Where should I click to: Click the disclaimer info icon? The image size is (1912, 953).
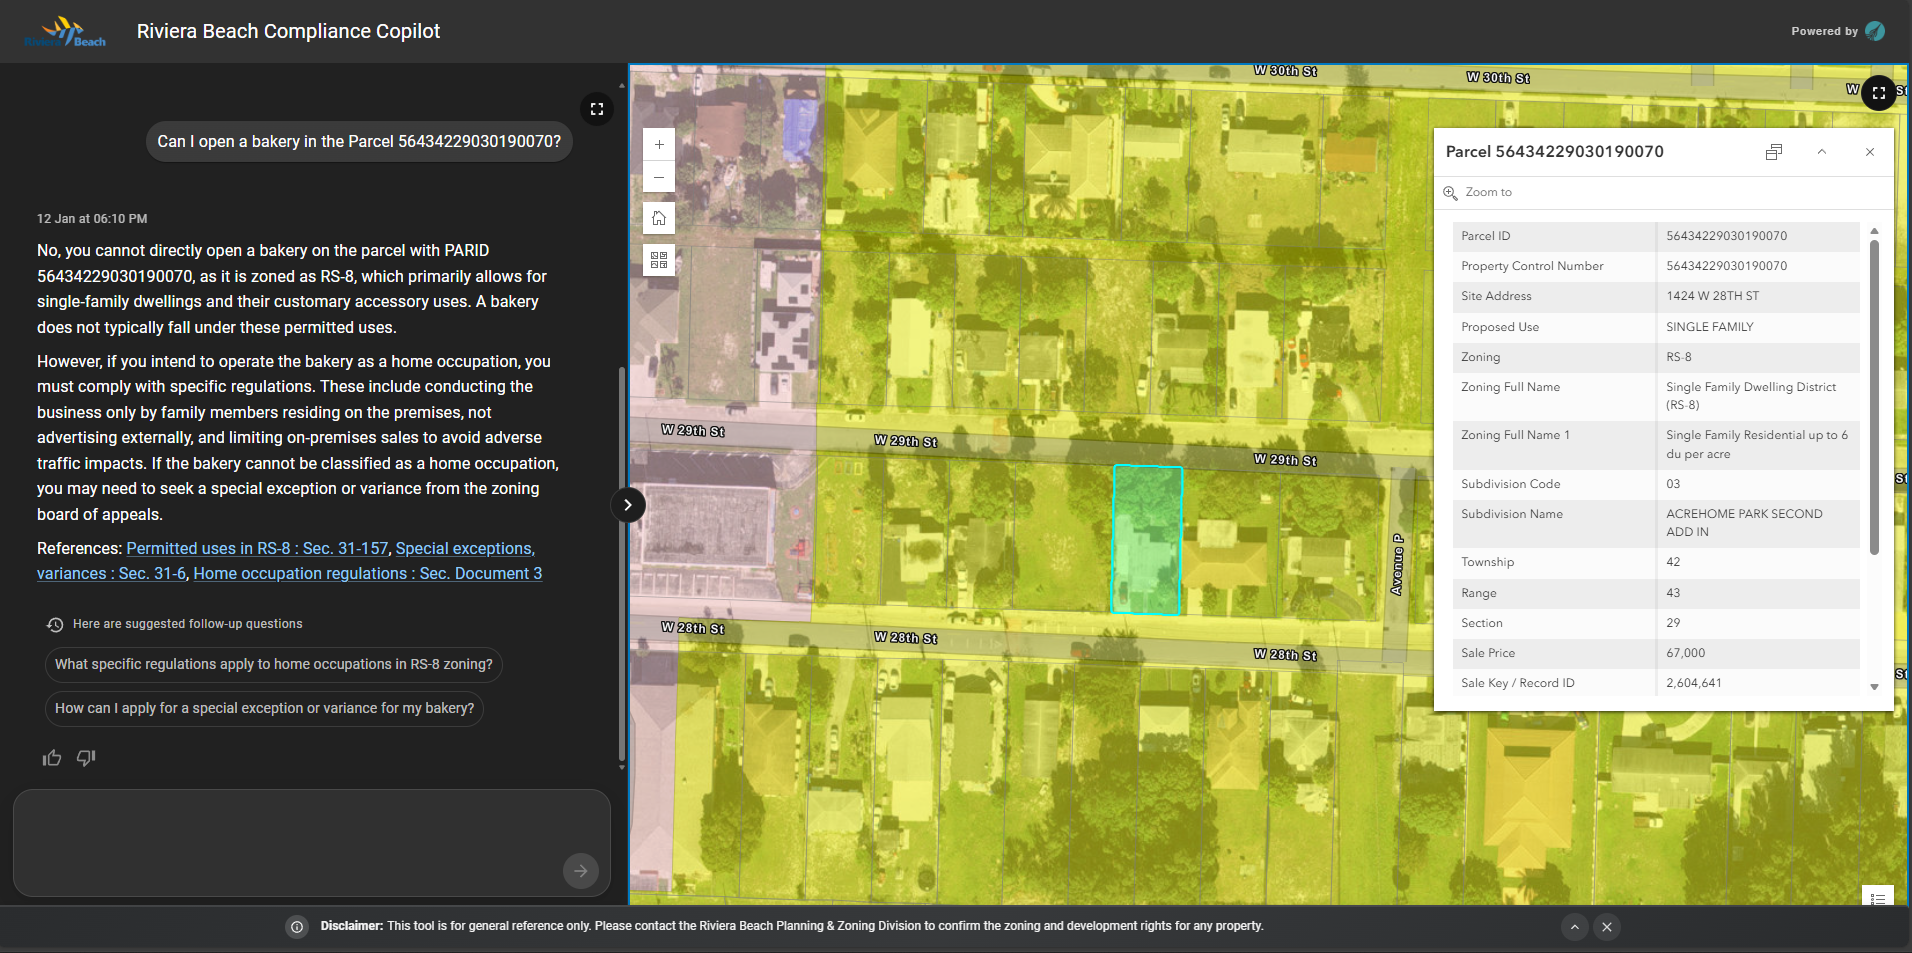(297, 927)
